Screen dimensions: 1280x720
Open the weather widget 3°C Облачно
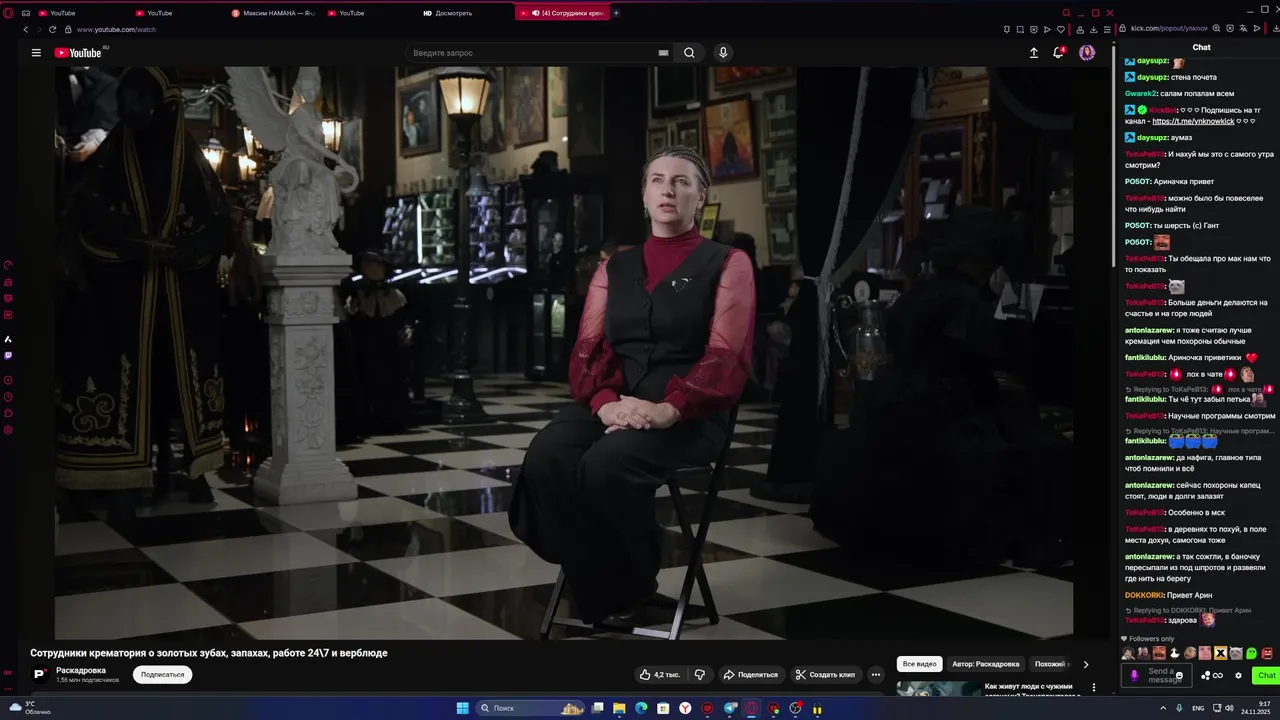pyautogui.click(x=30, y=708)
